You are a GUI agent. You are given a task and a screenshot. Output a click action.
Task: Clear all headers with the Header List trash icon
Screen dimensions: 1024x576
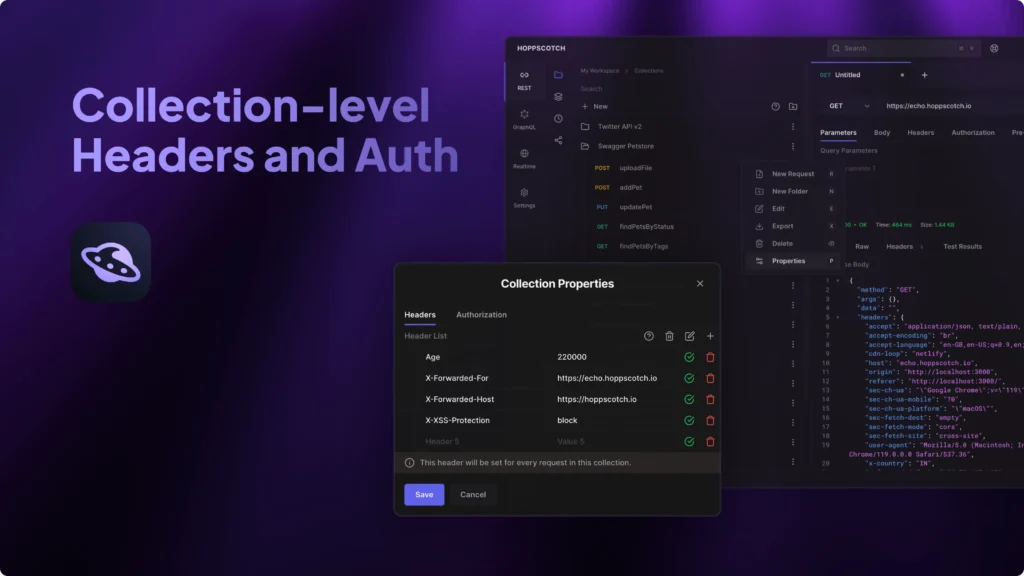pyautogui.click(x=669, y=336)
